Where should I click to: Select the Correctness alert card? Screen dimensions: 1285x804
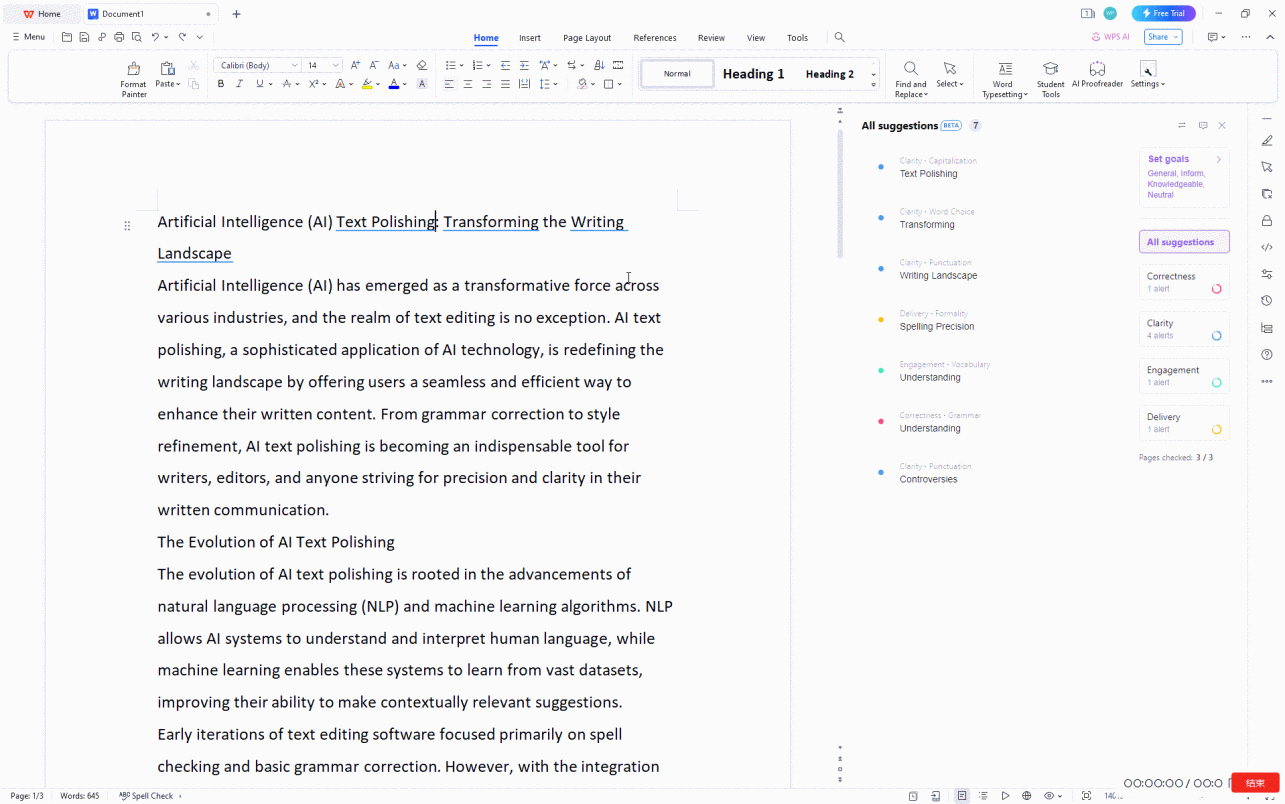[1184, 282]
